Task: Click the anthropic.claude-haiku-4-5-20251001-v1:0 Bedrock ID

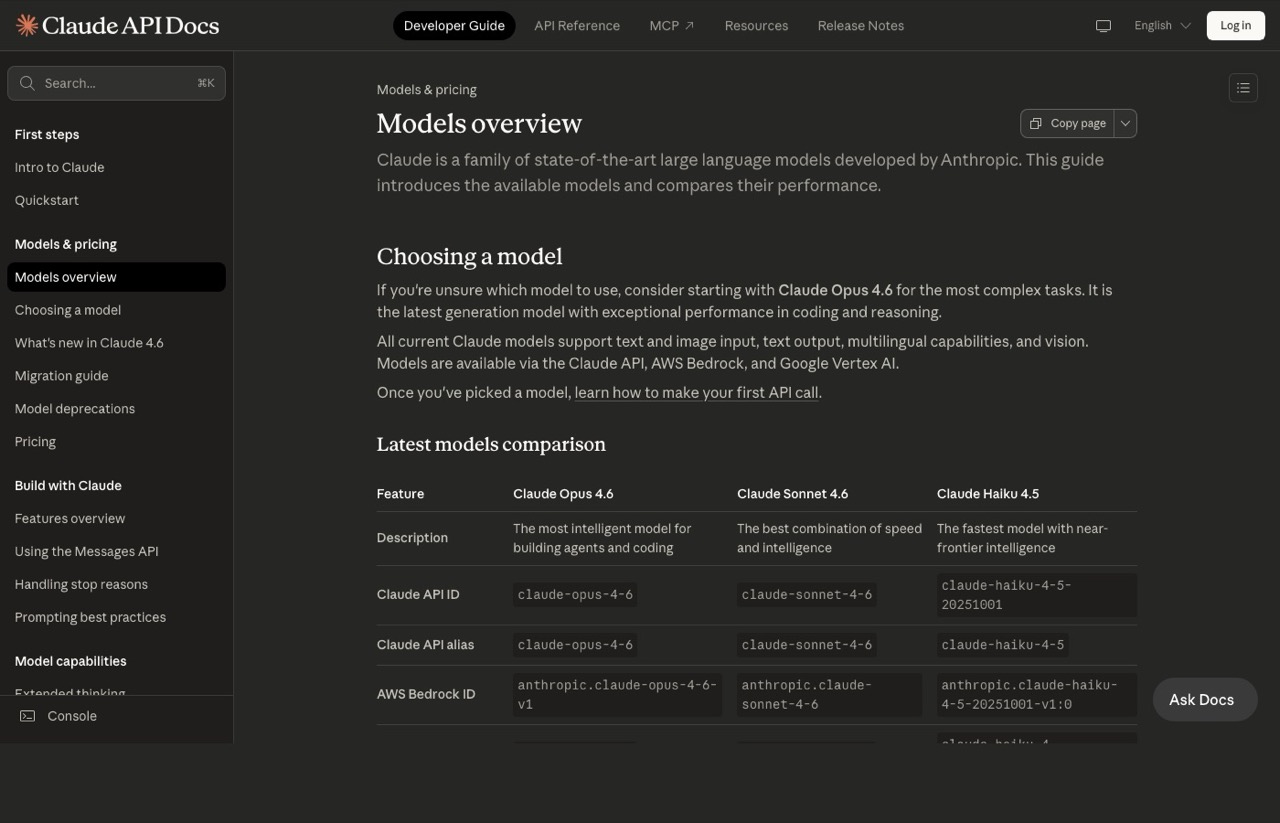Action: point(1037,695)
